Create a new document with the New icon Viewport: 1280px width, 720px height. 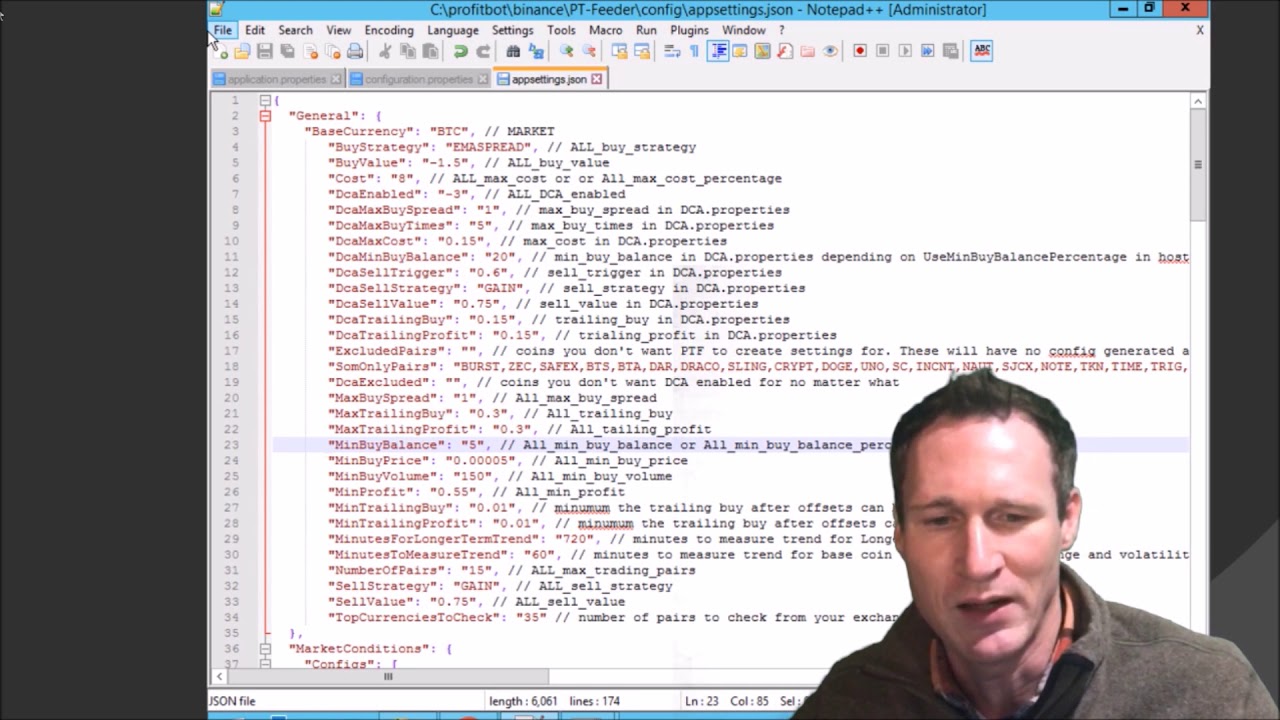click(219, 51)
